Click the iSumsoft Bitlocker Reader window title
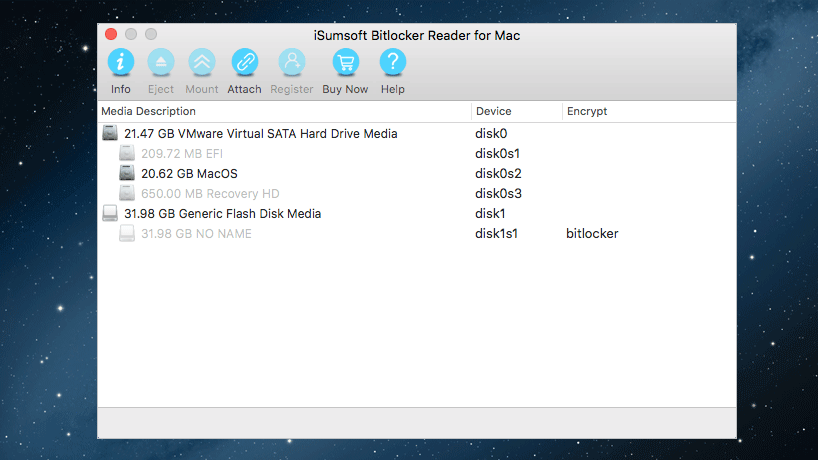Image resolution: width=818 pixels, height=460 pixels. 417,35
